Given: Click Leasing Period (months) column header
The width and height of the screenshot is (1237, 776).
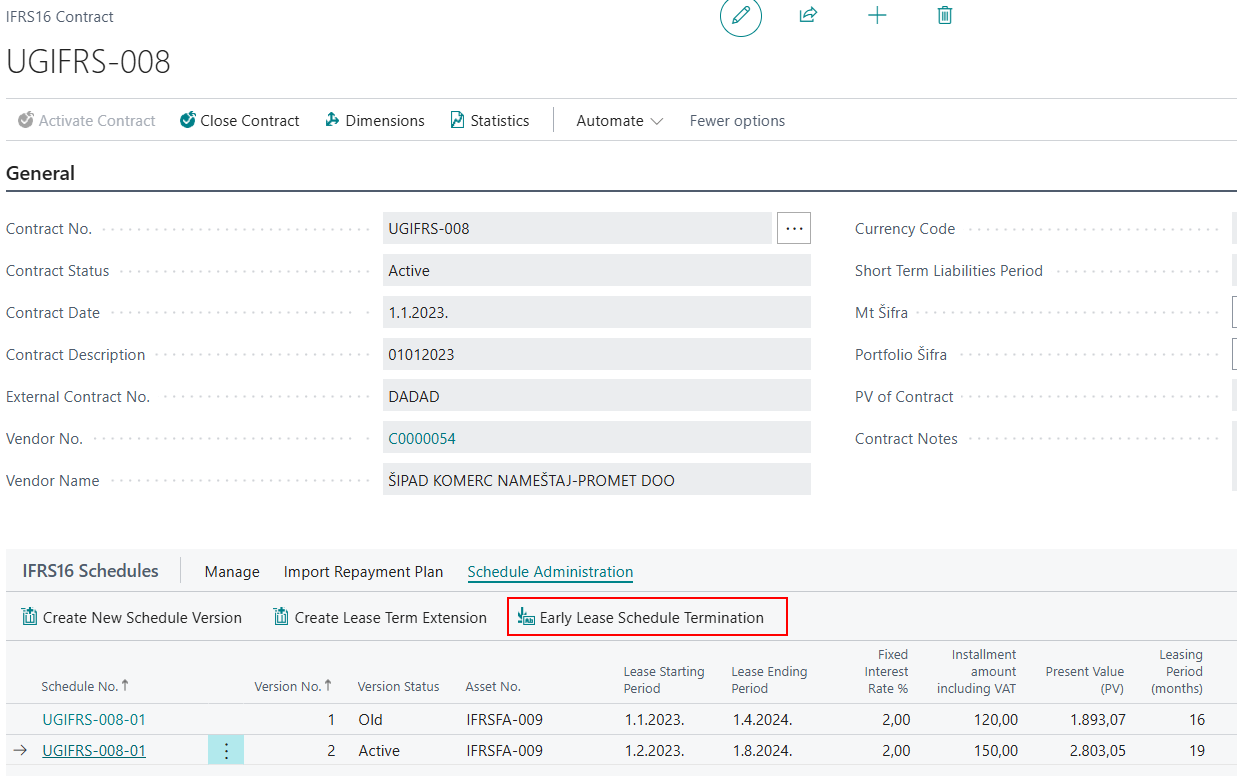Looking at the screenshot, I should [1177, 671].
